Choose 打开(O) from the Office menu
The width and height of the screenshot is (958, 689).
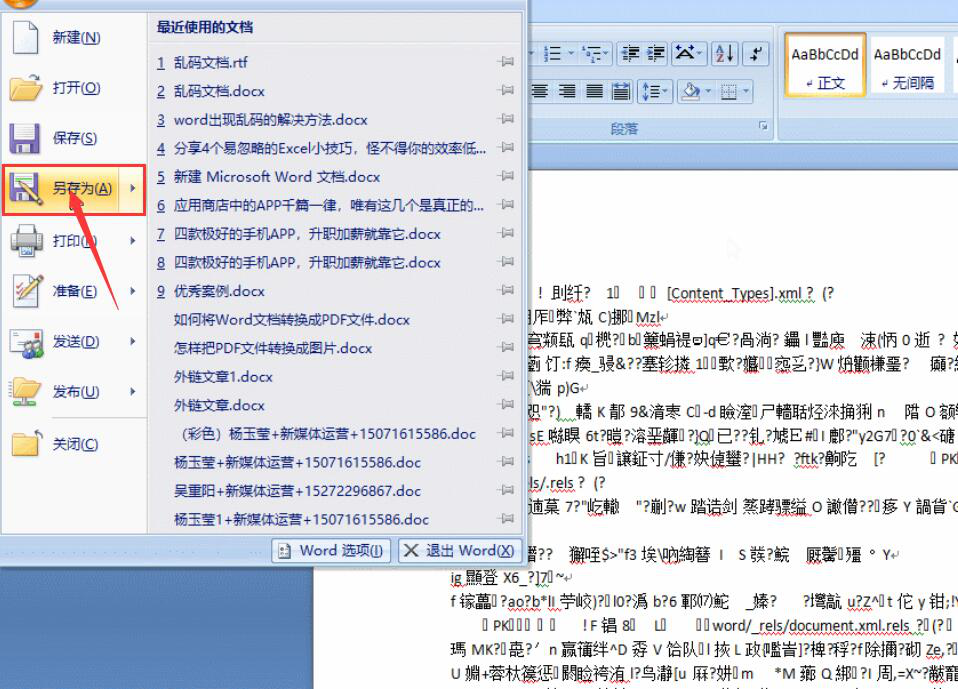[76, 88]
